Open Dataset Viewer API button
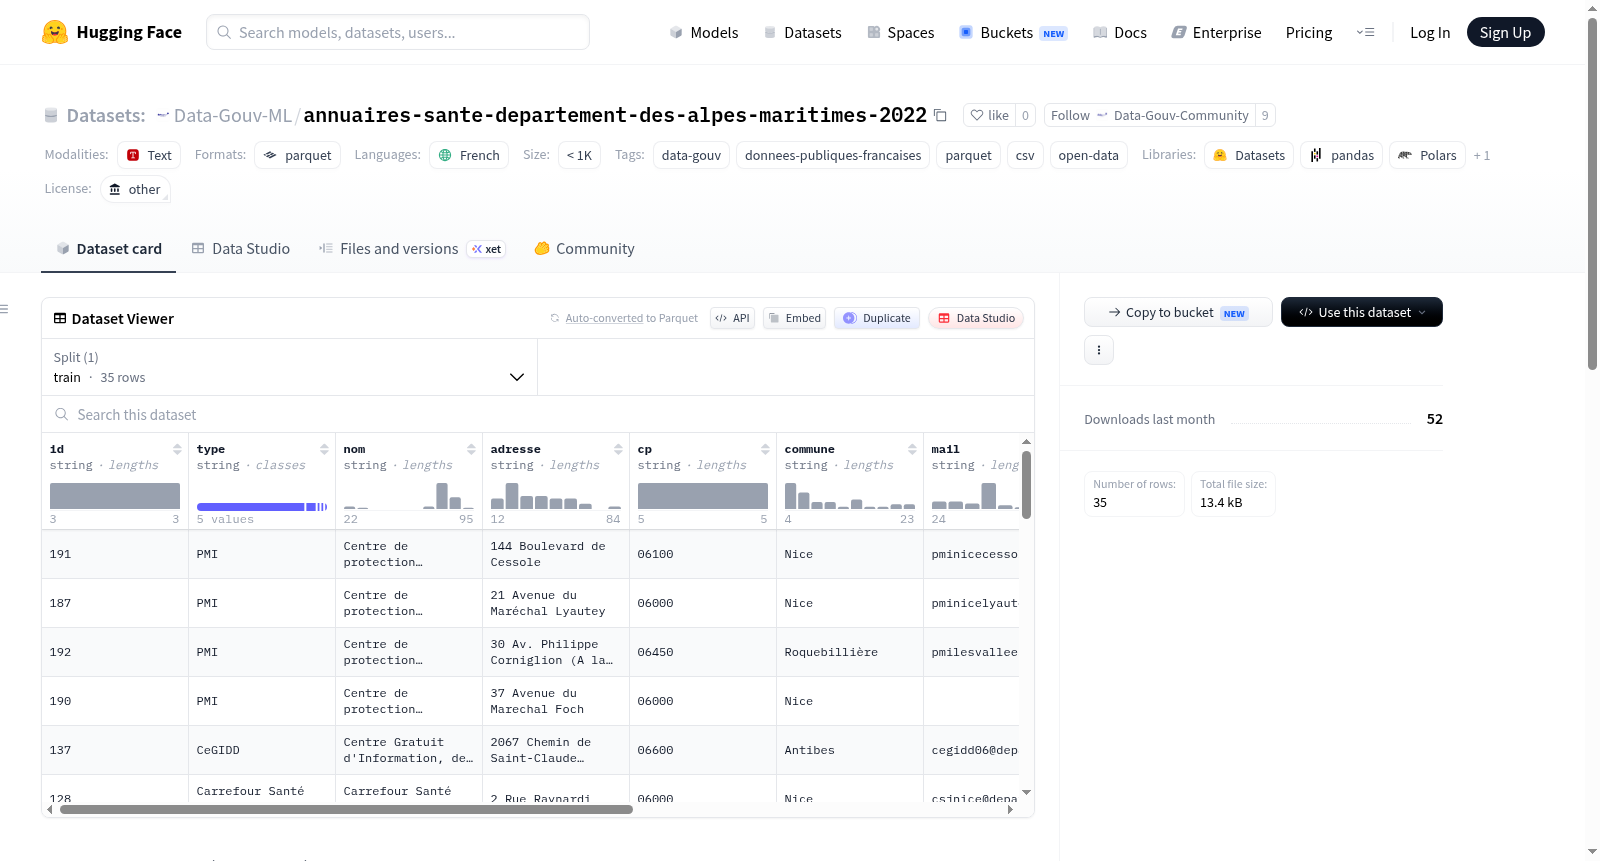The height and width of the screenshot is (861, 1600). pyautogui.click(x=732, y=318)
